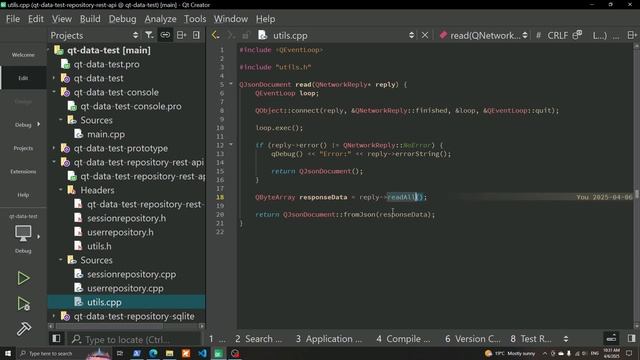Open main.cpp in the project tree
Viewport: 640px width, 360px height.
(106, 134)
